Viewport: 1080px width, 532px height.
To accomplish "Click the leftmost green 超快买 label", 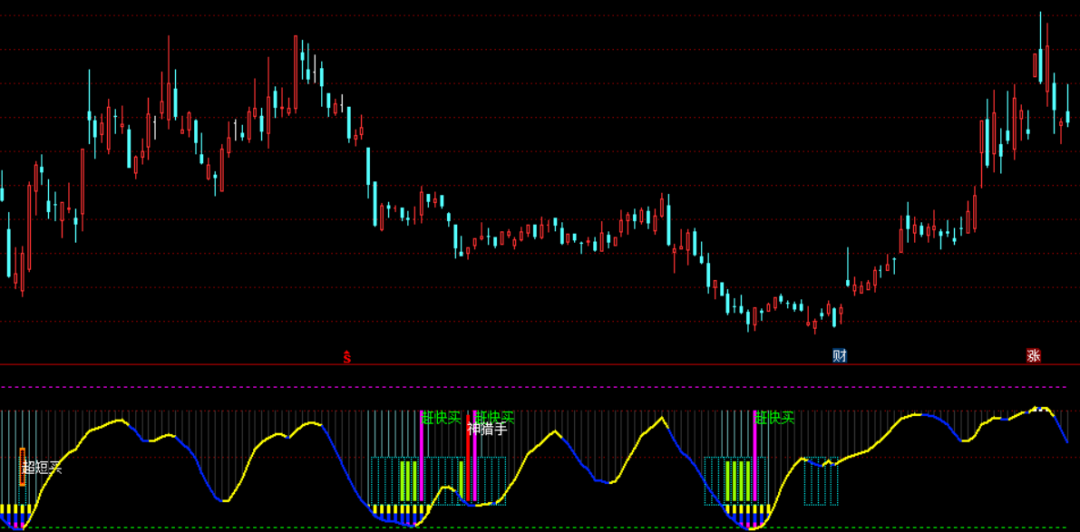I will click(441, 417).
